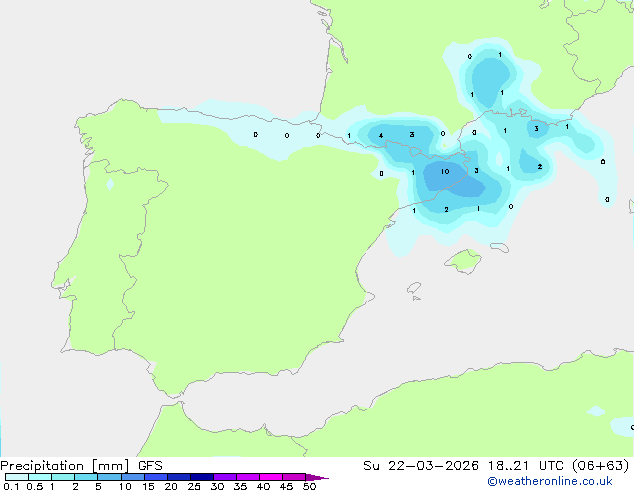Click legend label "35"
The image size is (634, 490).
pos(240,486)
